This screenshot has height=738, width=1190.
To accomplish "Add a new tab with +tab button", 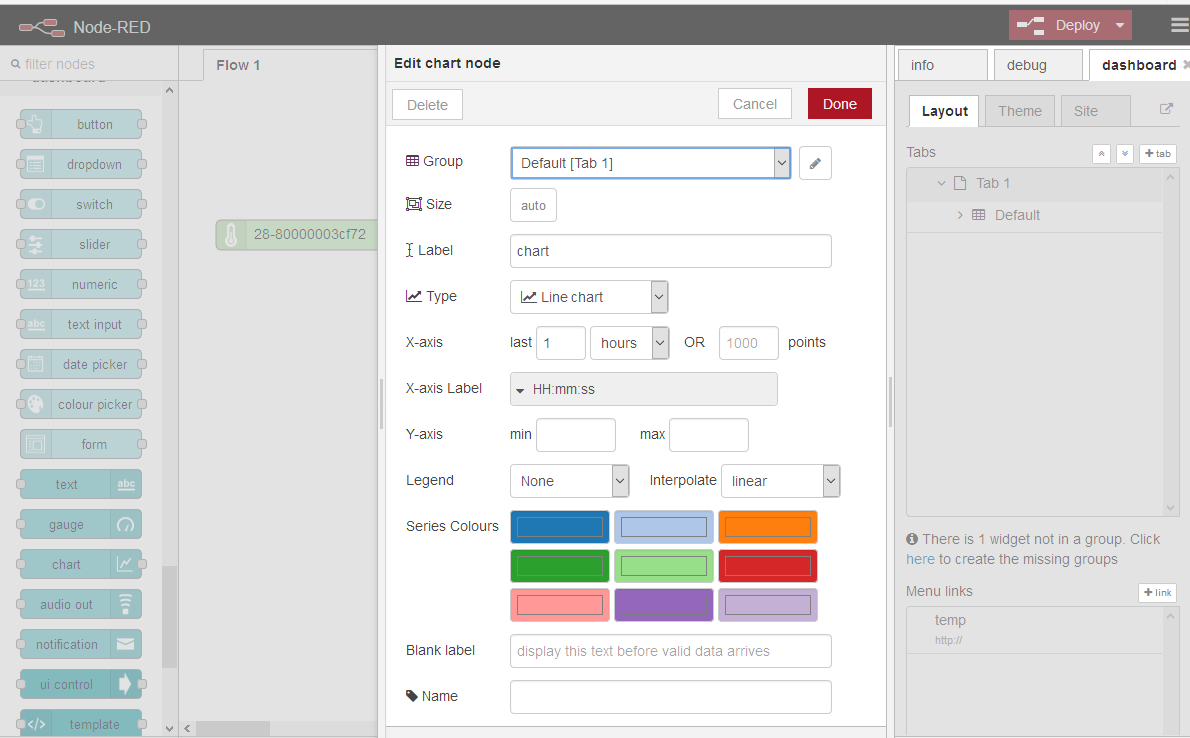I will pyautogui.click(x=1157, y=153).
